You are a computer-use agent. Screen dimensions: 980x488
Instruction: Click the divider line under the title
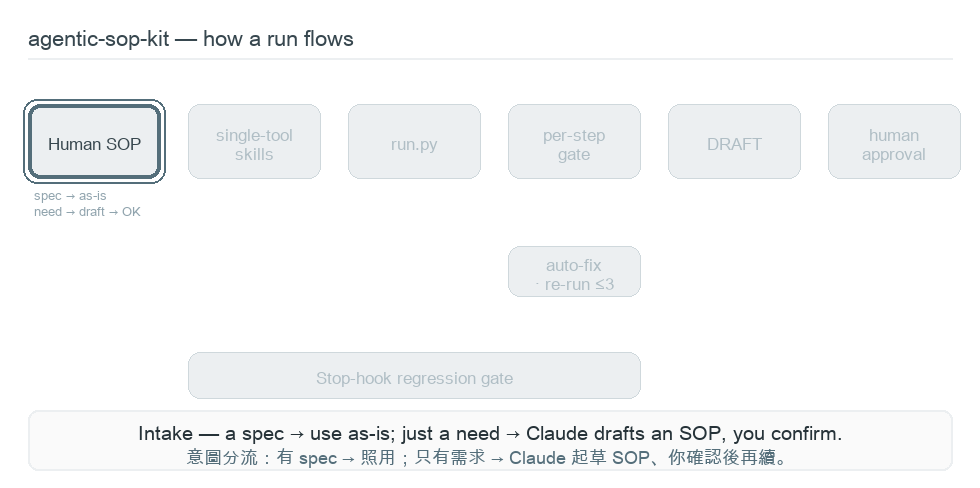(490, 59)
